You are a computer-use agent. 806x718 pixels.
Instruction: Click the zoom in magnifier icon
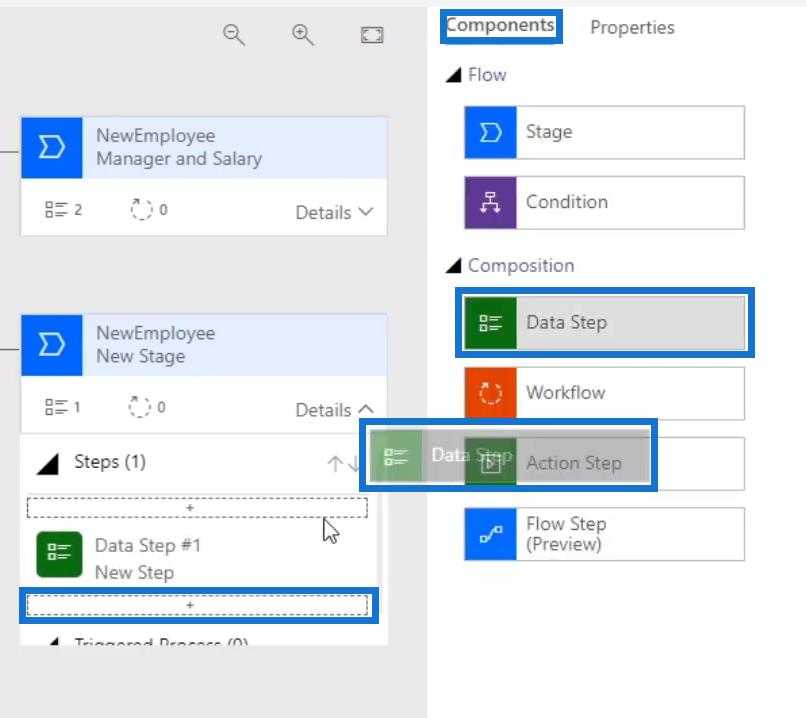point(303,35)
